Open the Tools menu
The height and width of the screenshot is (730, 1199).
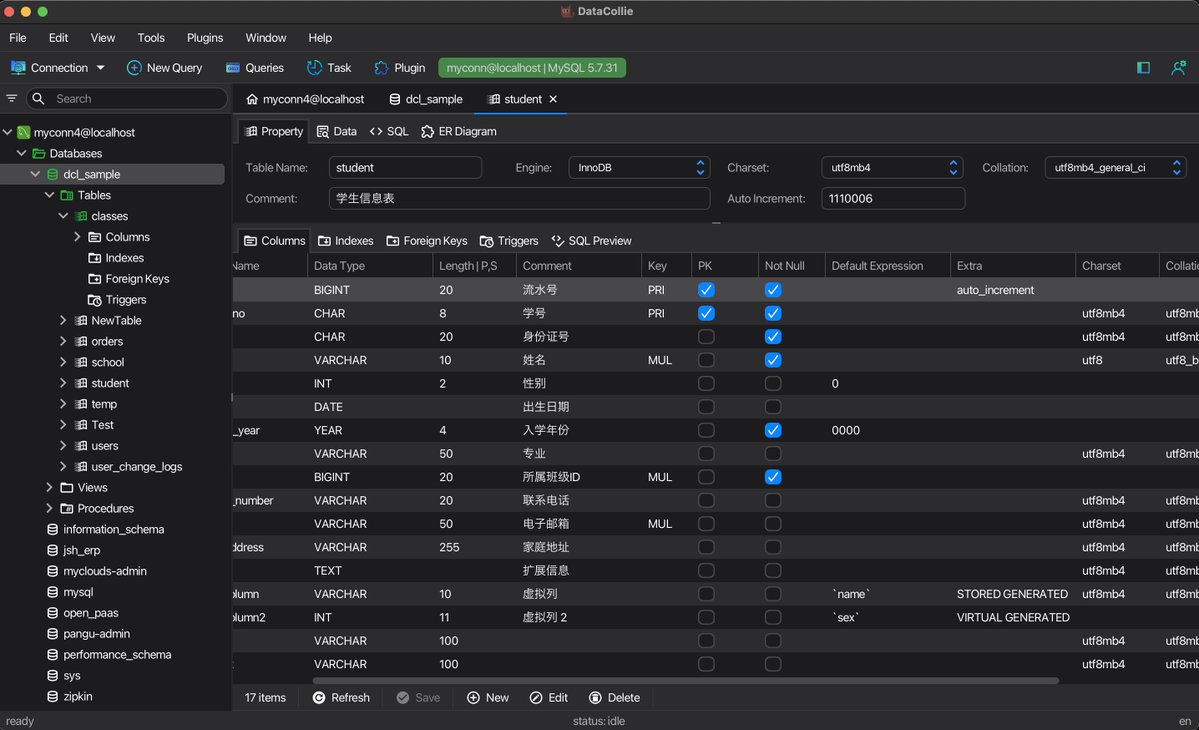pos(151,37)
